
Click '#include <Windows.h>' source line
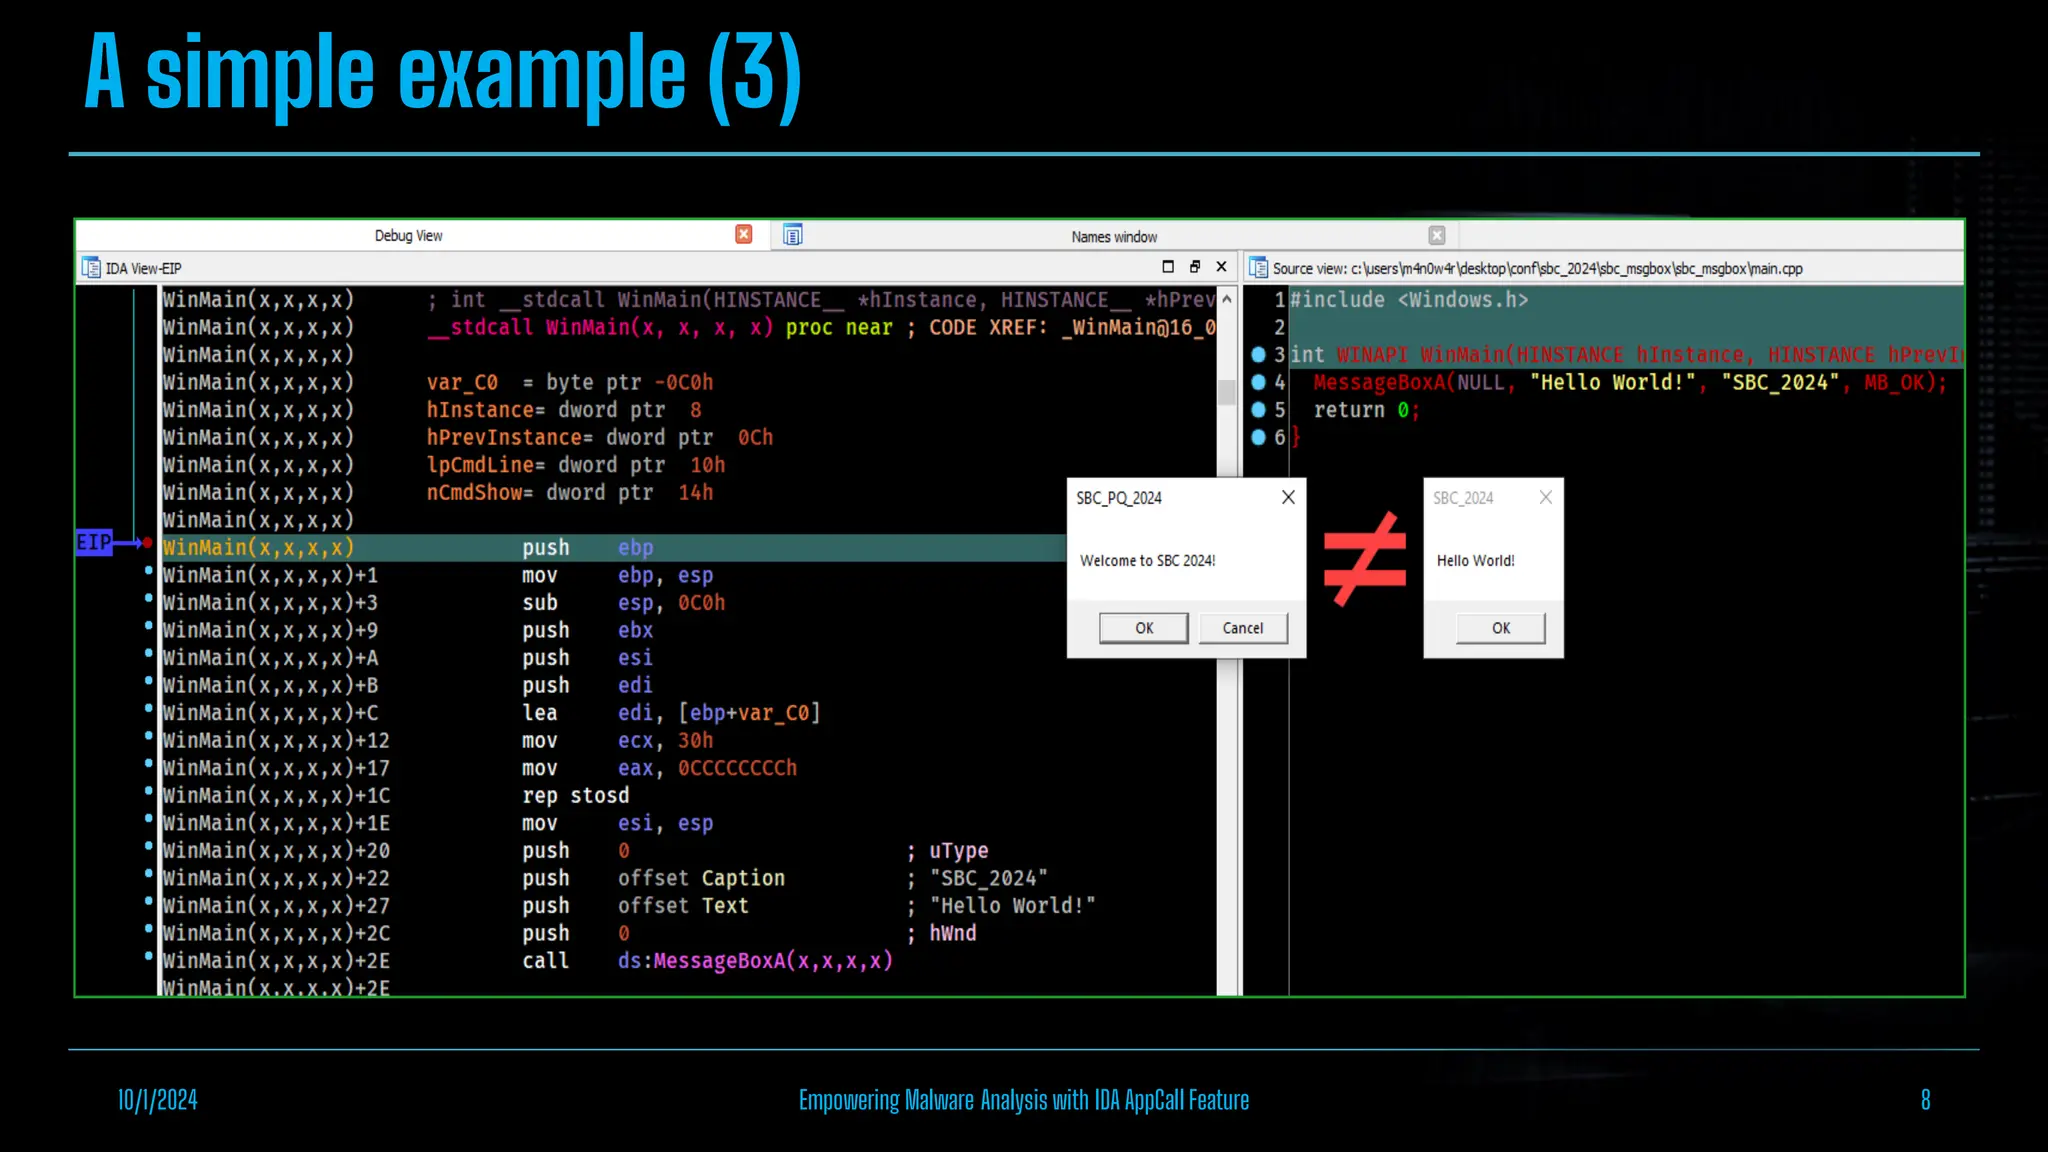click(1409, 300)
